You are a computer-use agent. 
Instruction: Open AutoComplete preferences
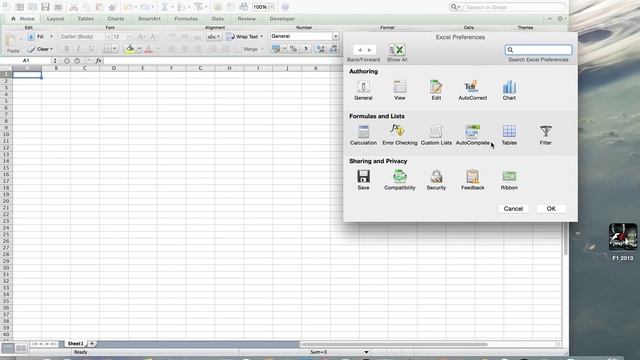click(472, 135)
